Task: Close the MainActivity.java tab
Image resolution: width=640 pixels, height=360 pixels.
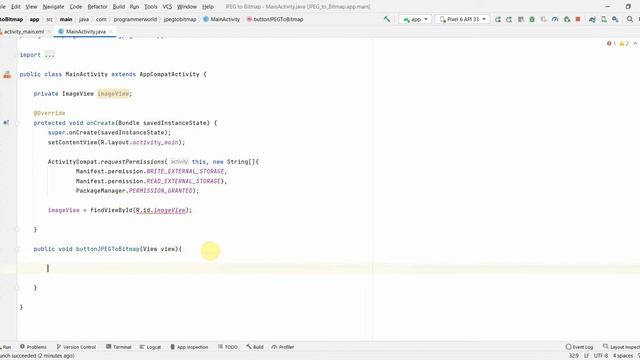Action: [x=111, y=31]
